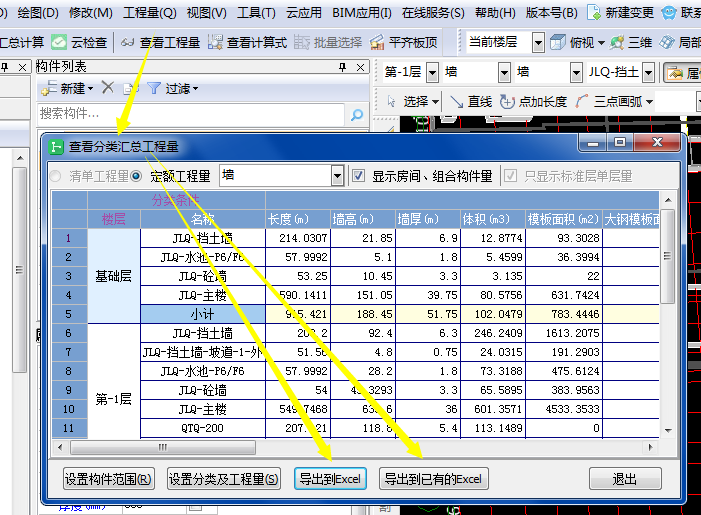Expand the 过滤 dropdown arrow
701x515 pixels.
pyautogui.click(x=195, y=89)
